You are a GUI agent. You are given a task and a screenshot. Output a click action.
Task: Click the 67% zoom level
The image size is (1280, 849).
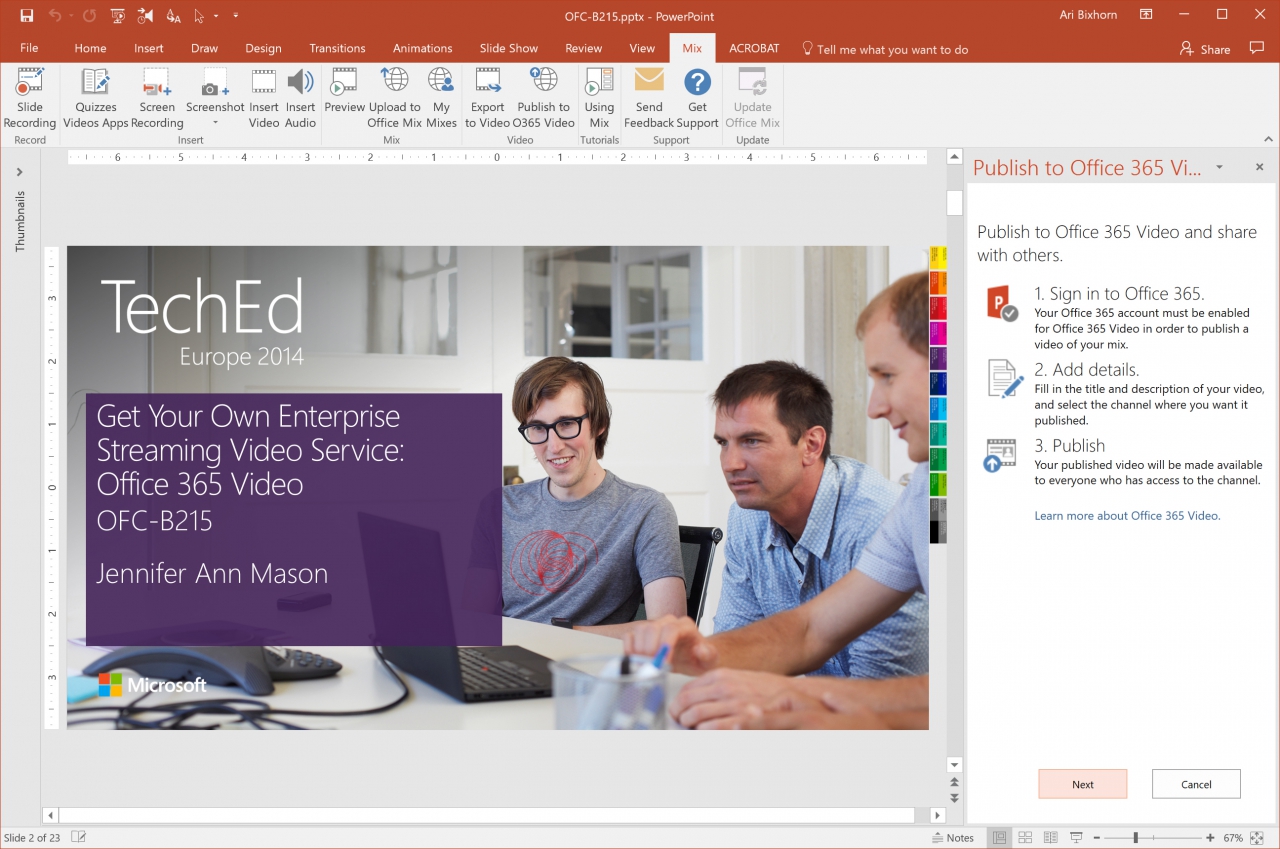pyautogui.click(x=1232, y=837)
